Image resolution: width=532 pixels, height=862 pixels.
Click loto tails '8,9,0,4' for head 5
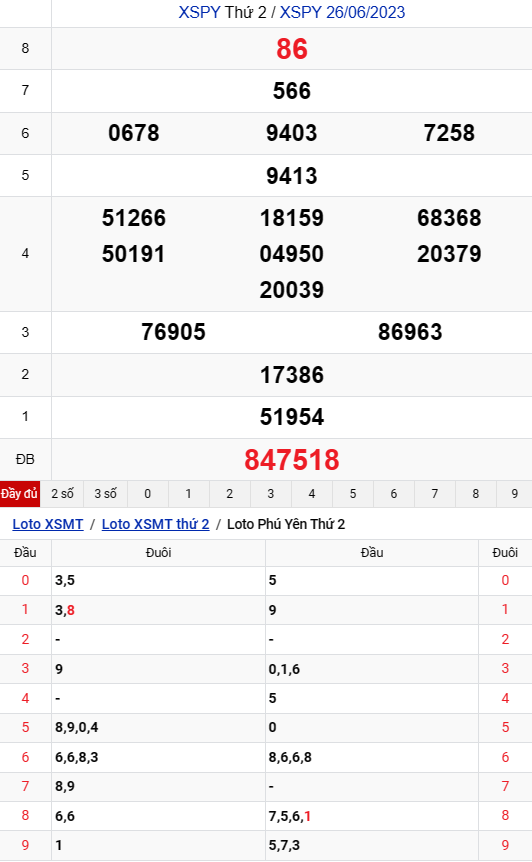click(x=76, y=727)
